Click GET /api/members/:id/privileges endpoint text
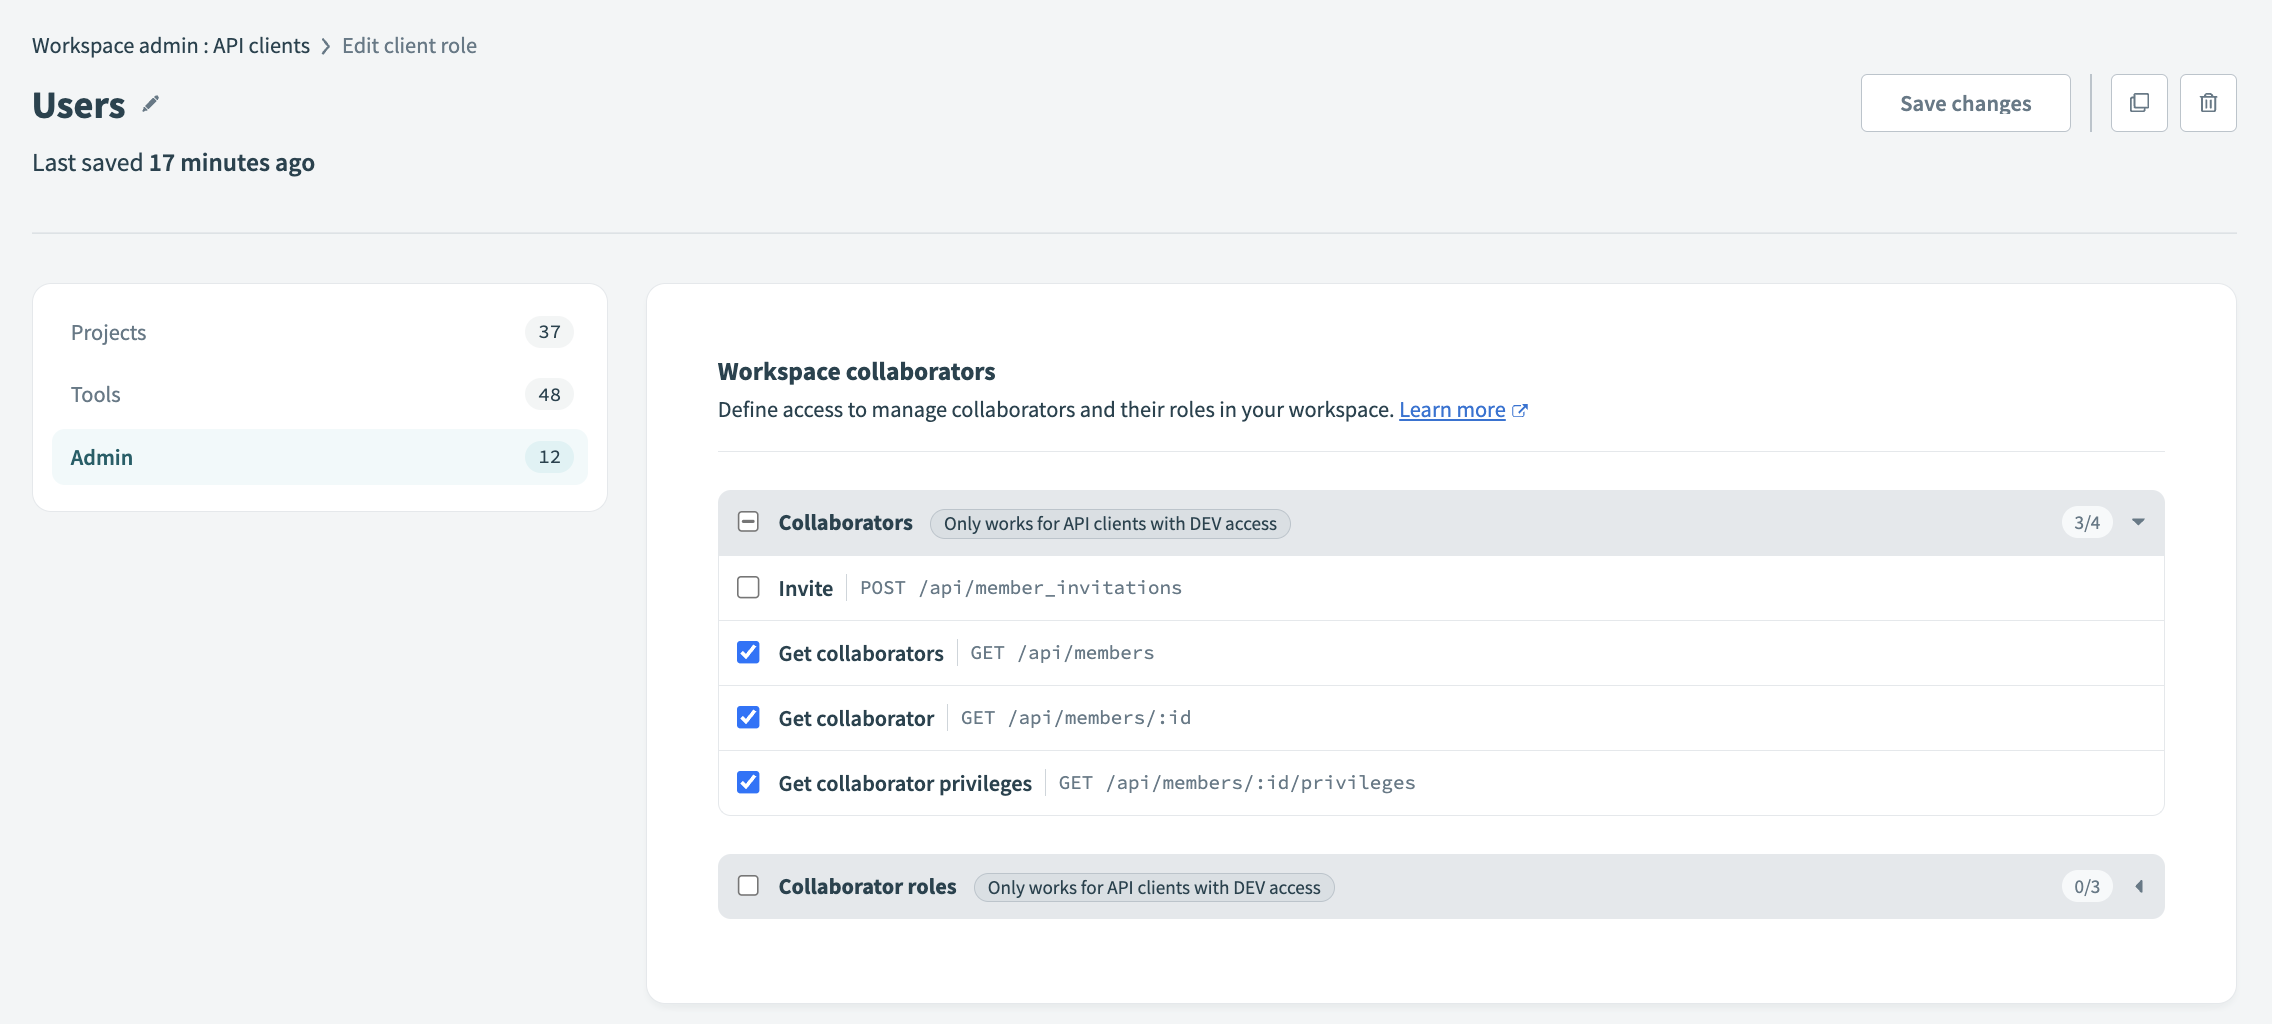 point(1237,783)
